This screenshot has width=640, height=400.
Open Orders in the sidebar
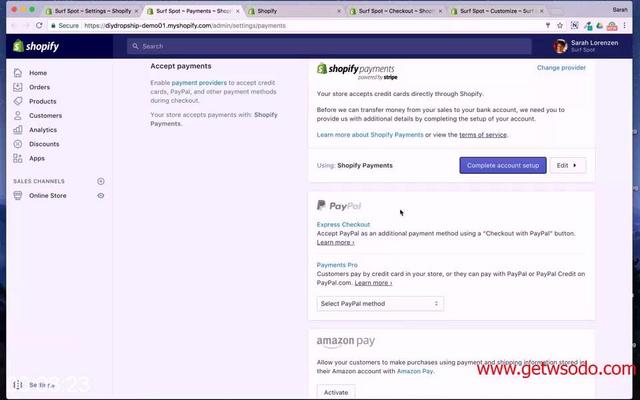coord(40,87)
